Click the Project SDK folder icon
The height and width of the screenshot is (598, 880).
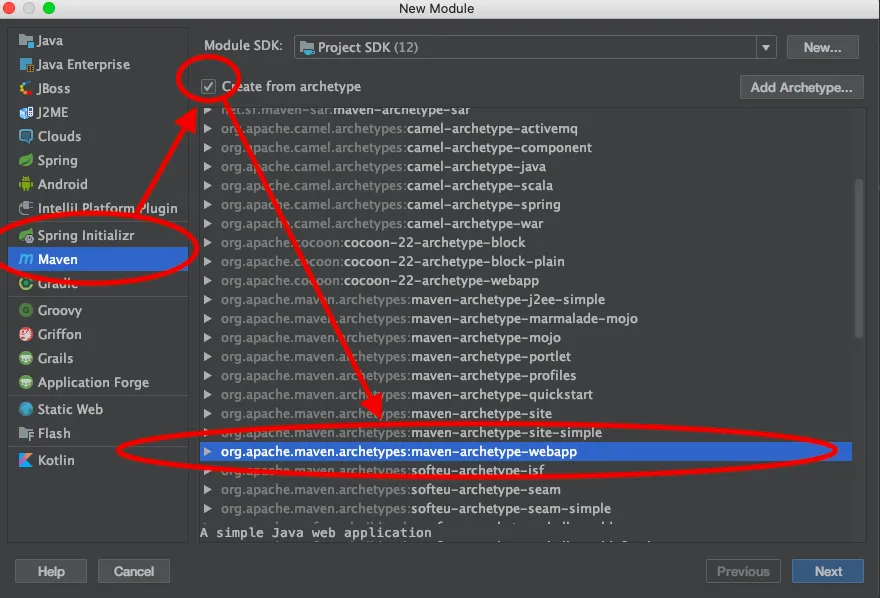[306, 48]
